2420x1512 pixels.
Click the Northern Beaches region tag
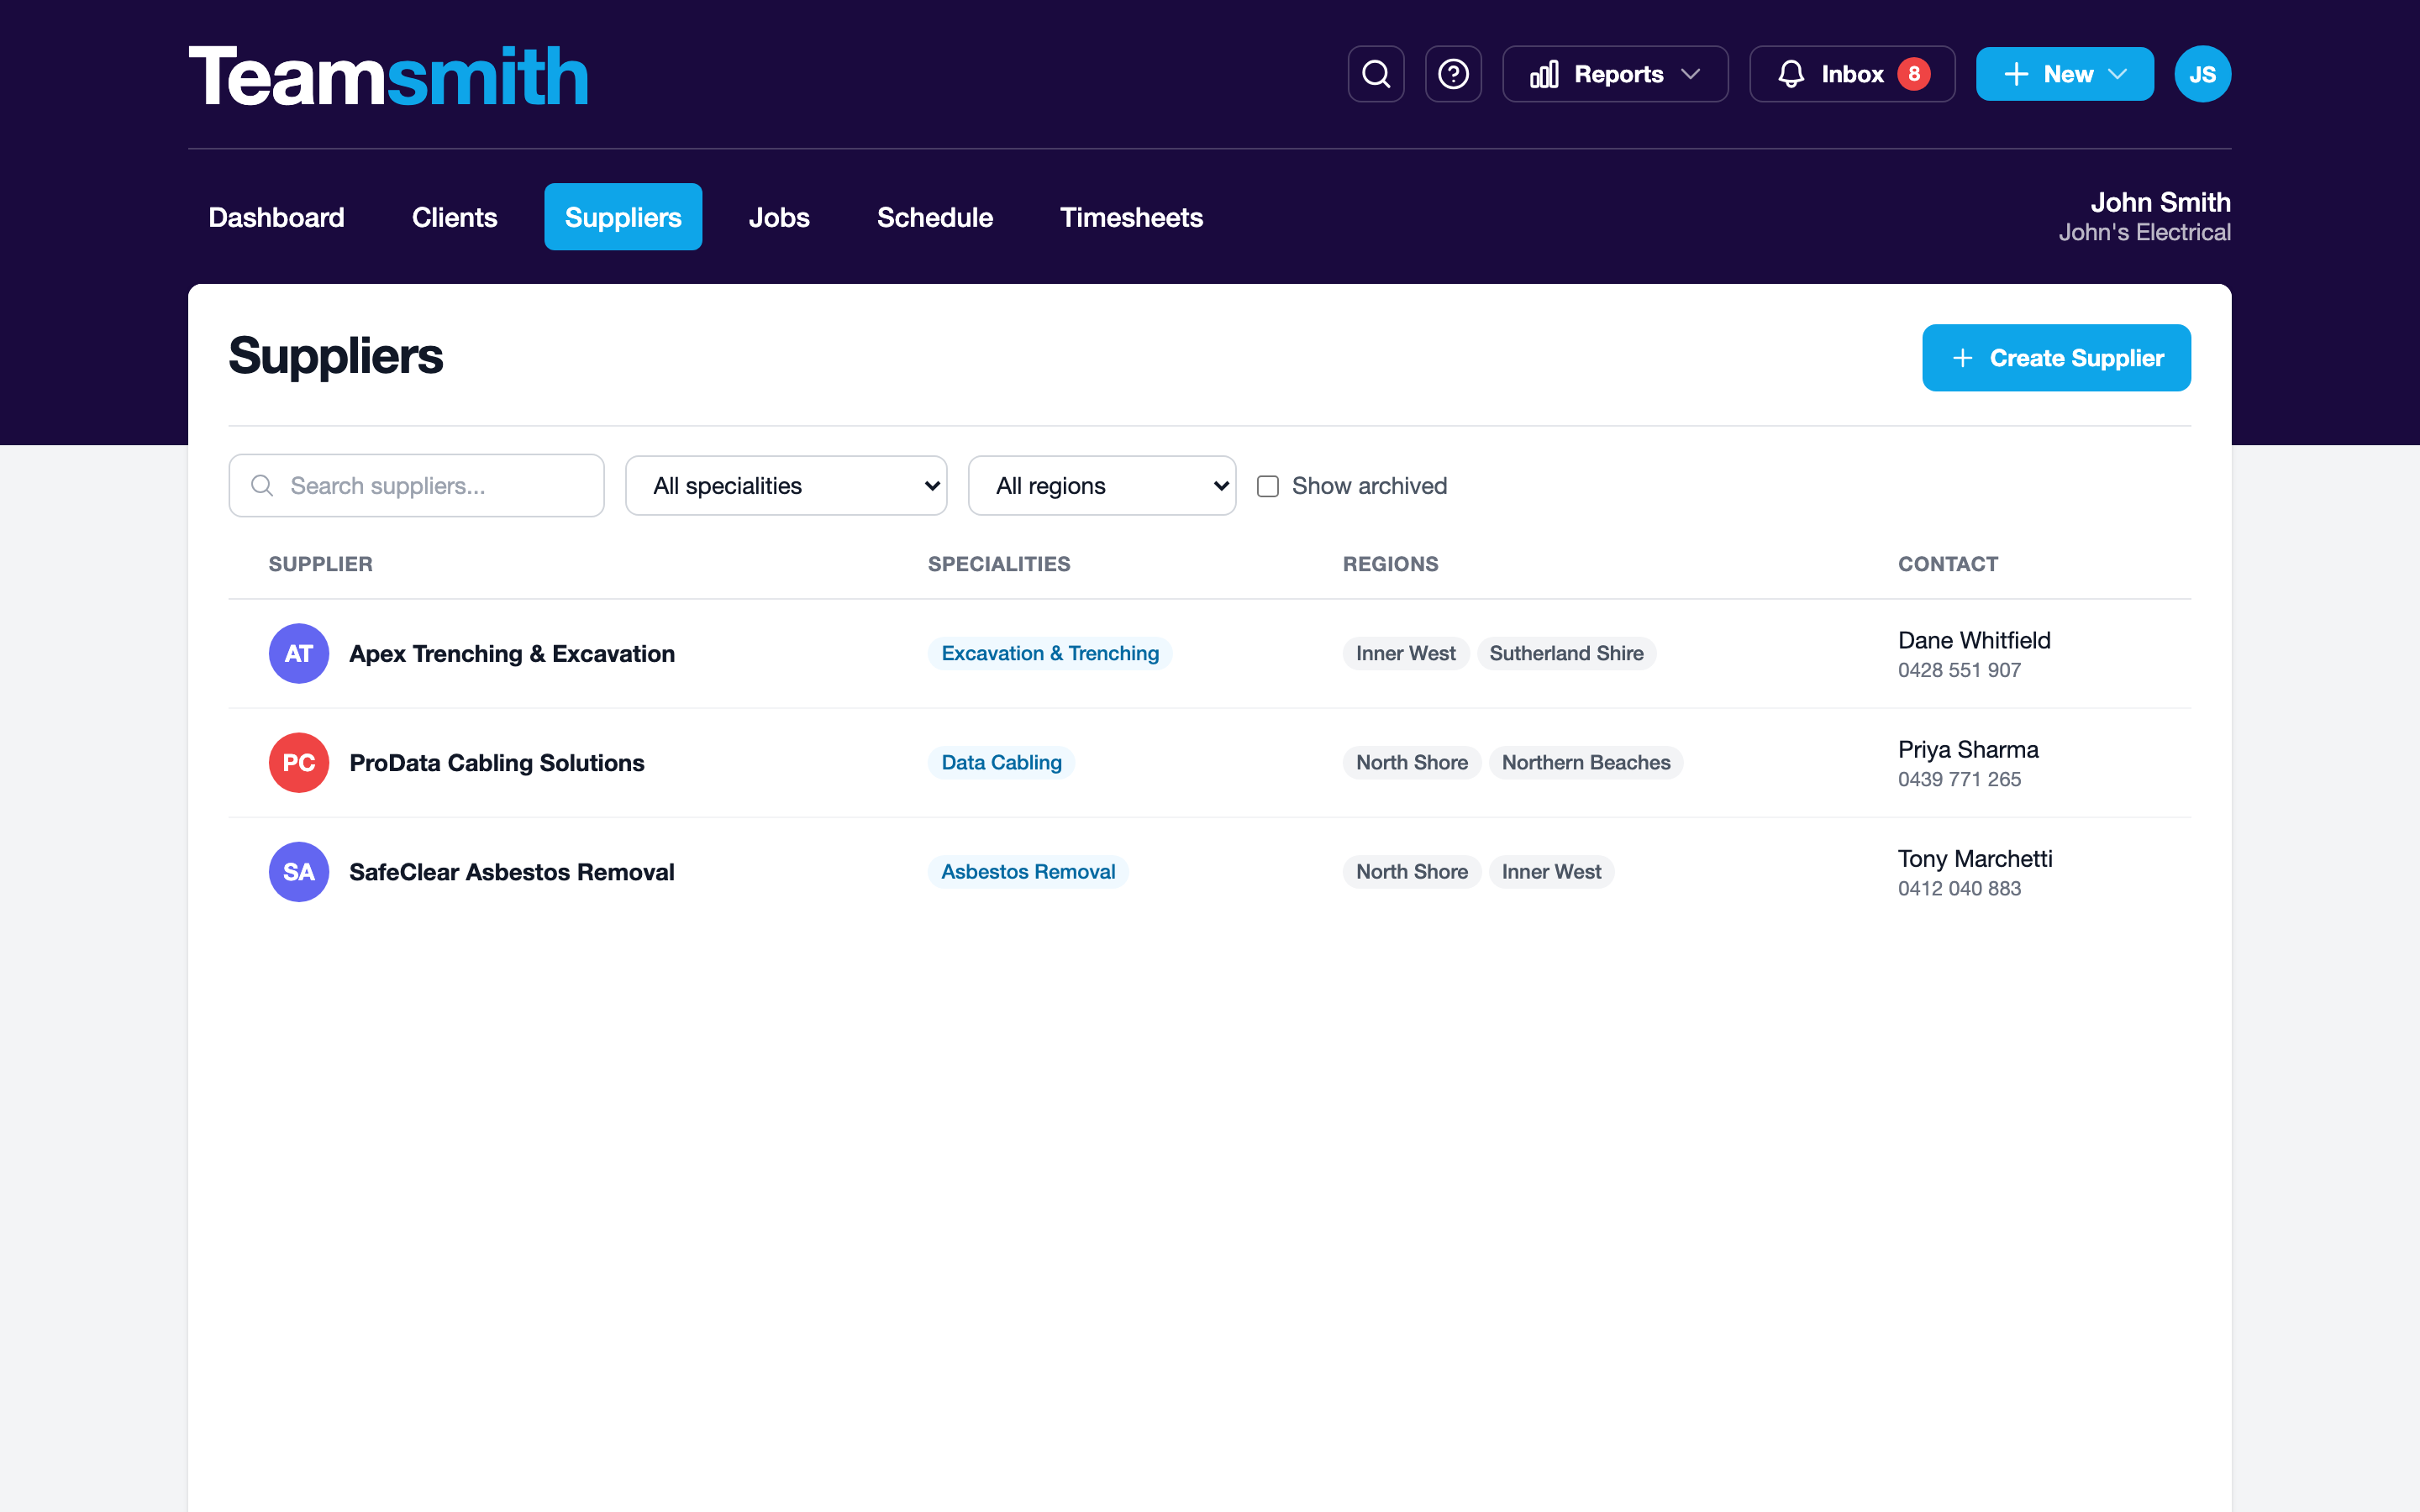tap(1586, 763)
